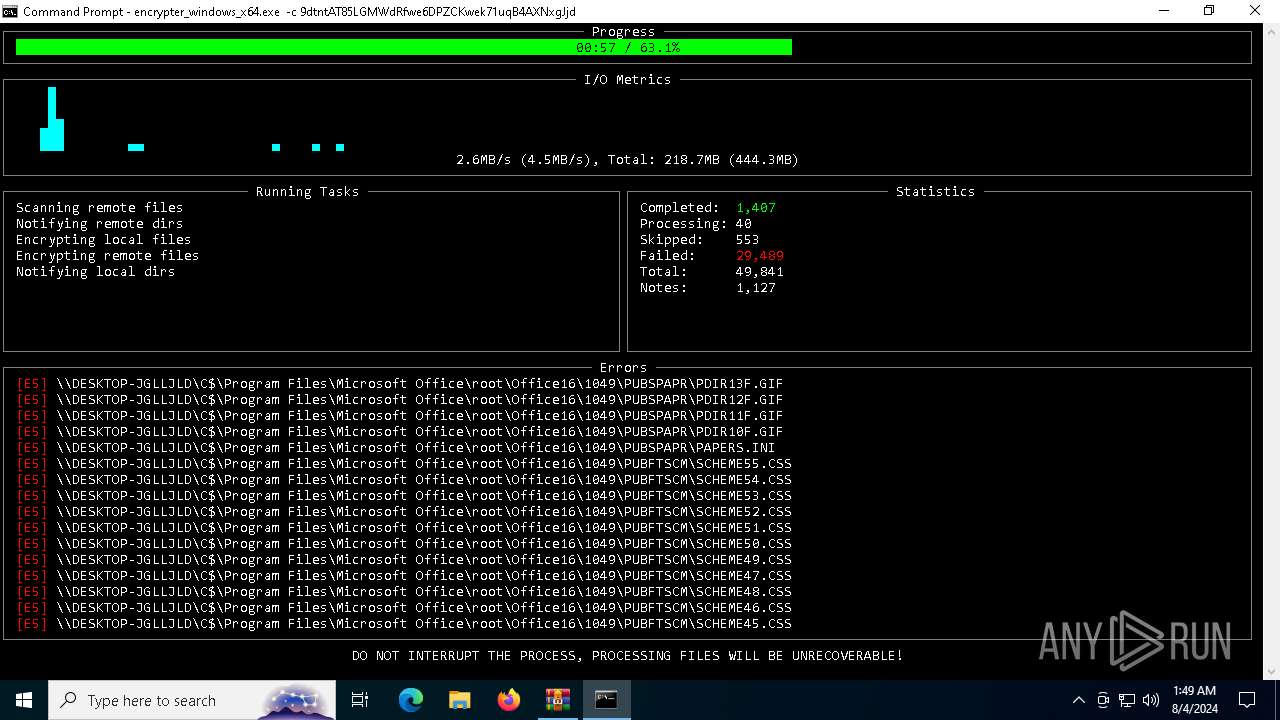Select the 'Notifying remote dirs' task line
The width and height of the screenshot is (1280, 720).
point(99,224)
